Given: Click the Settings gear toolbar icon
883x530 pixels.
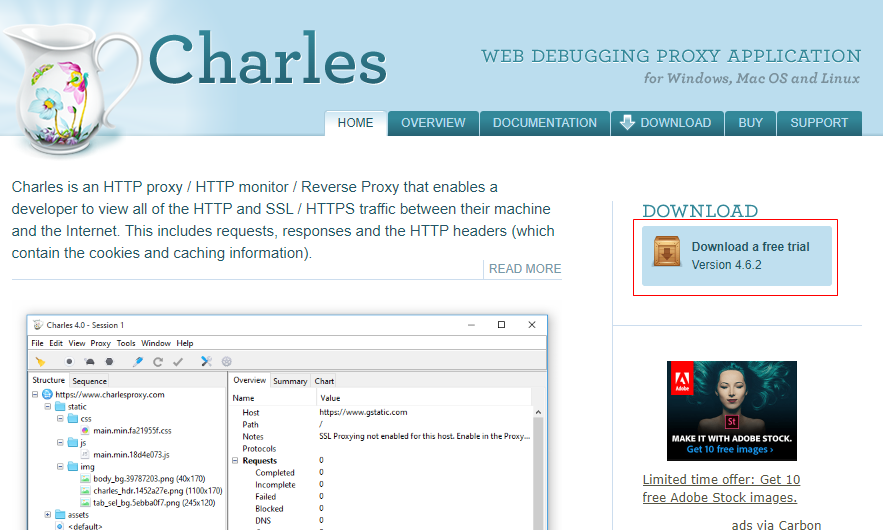Looking at the screenshot, I should click(226, 361).
